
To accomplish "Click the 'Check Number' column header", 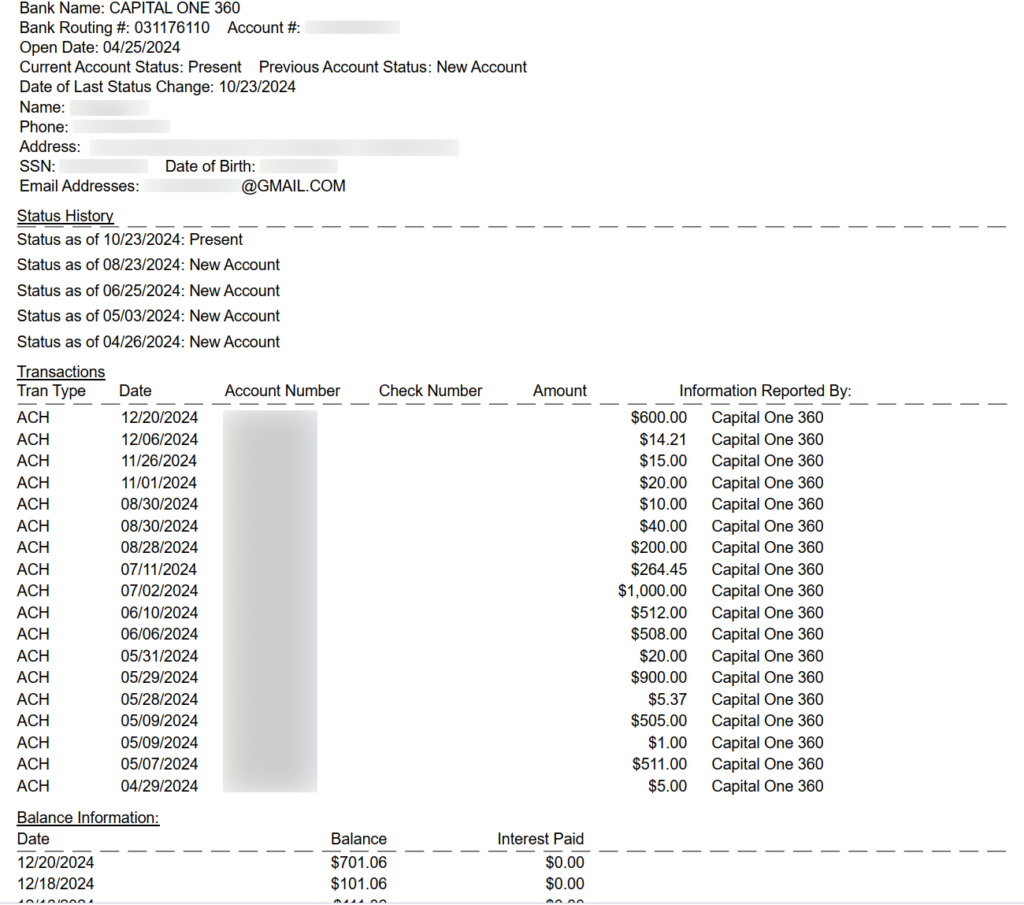I will point(430,391).
